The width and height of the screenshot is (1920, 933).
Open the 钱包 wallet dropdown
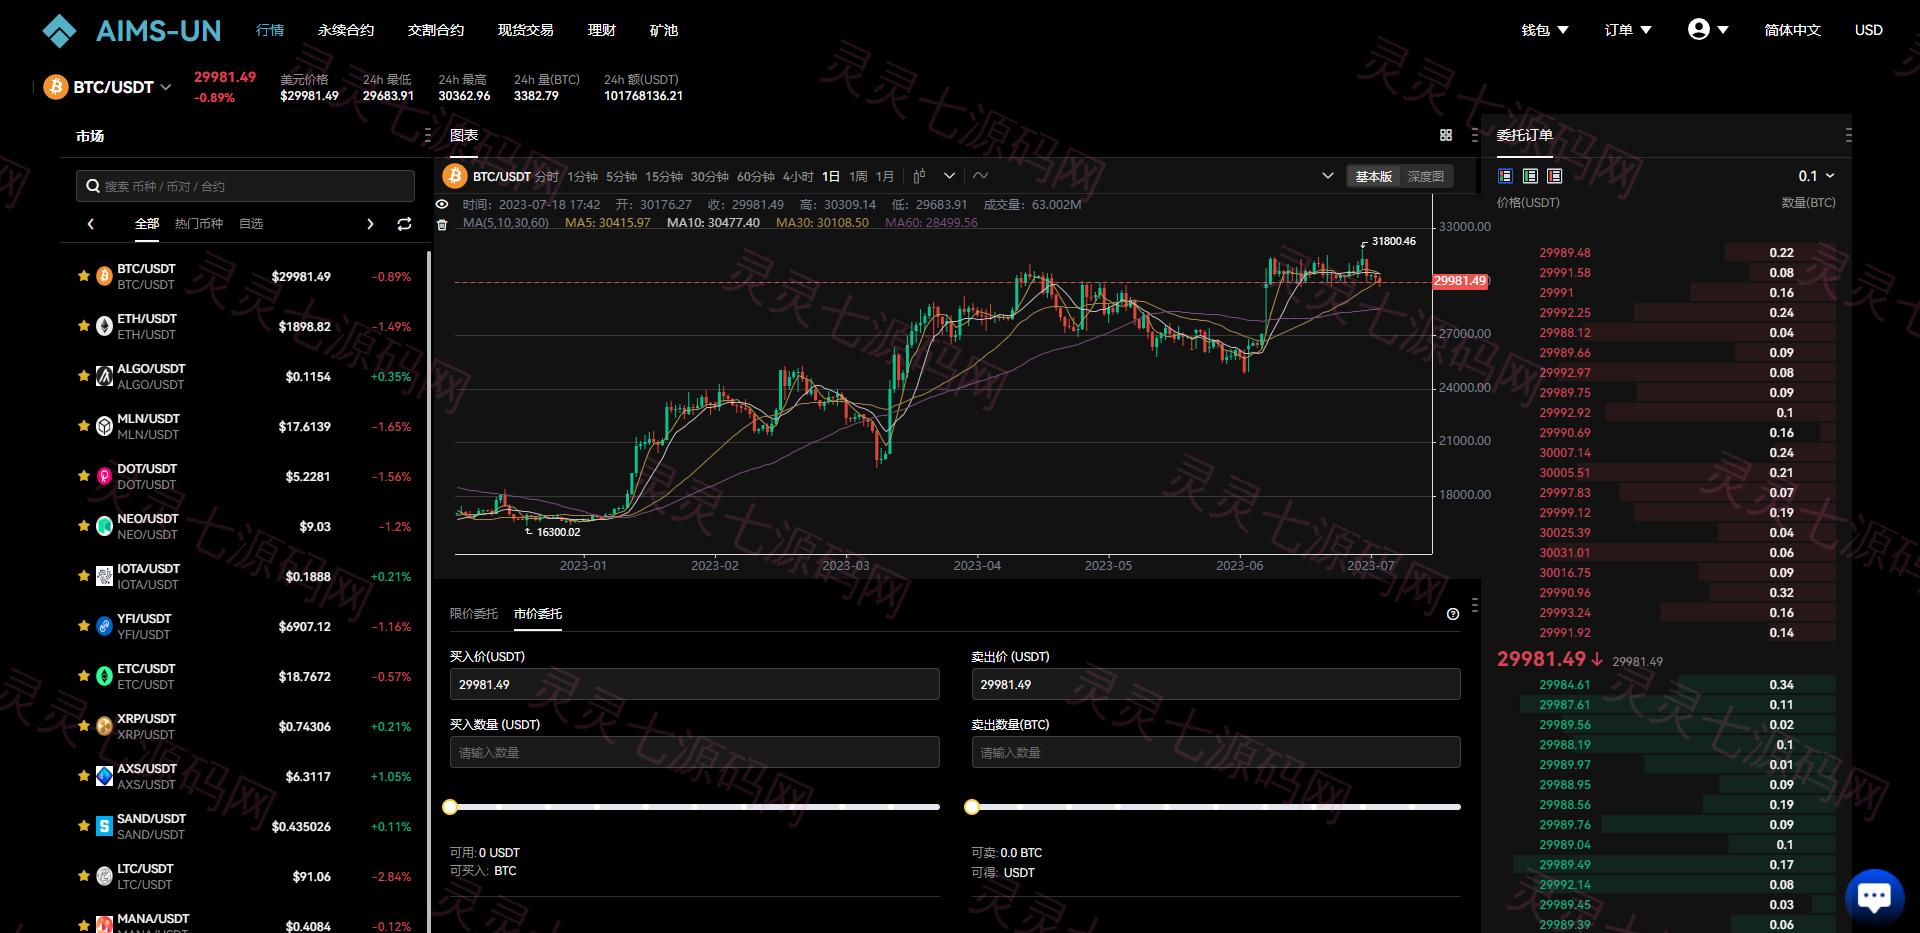(1545, 30)
